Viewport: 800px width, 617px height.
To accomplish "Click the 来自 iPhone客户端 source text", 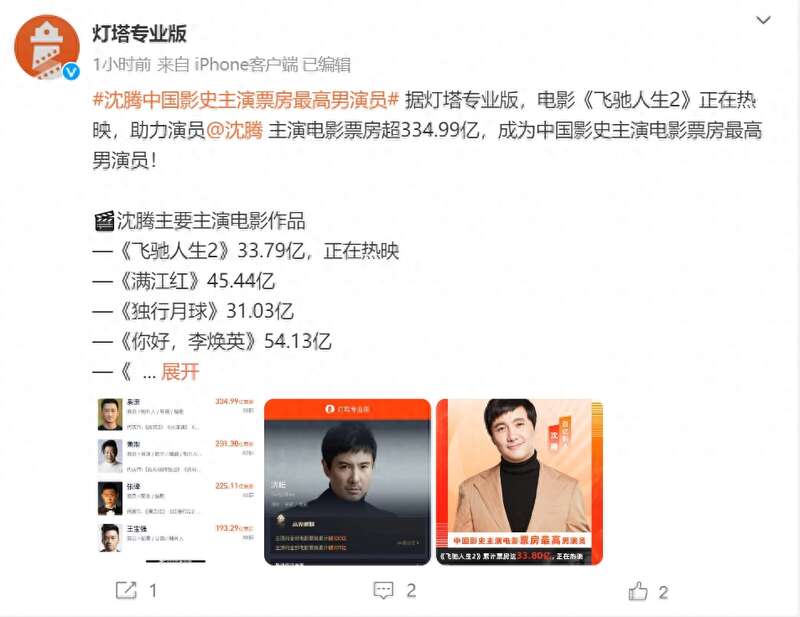I will click(228, 65).
